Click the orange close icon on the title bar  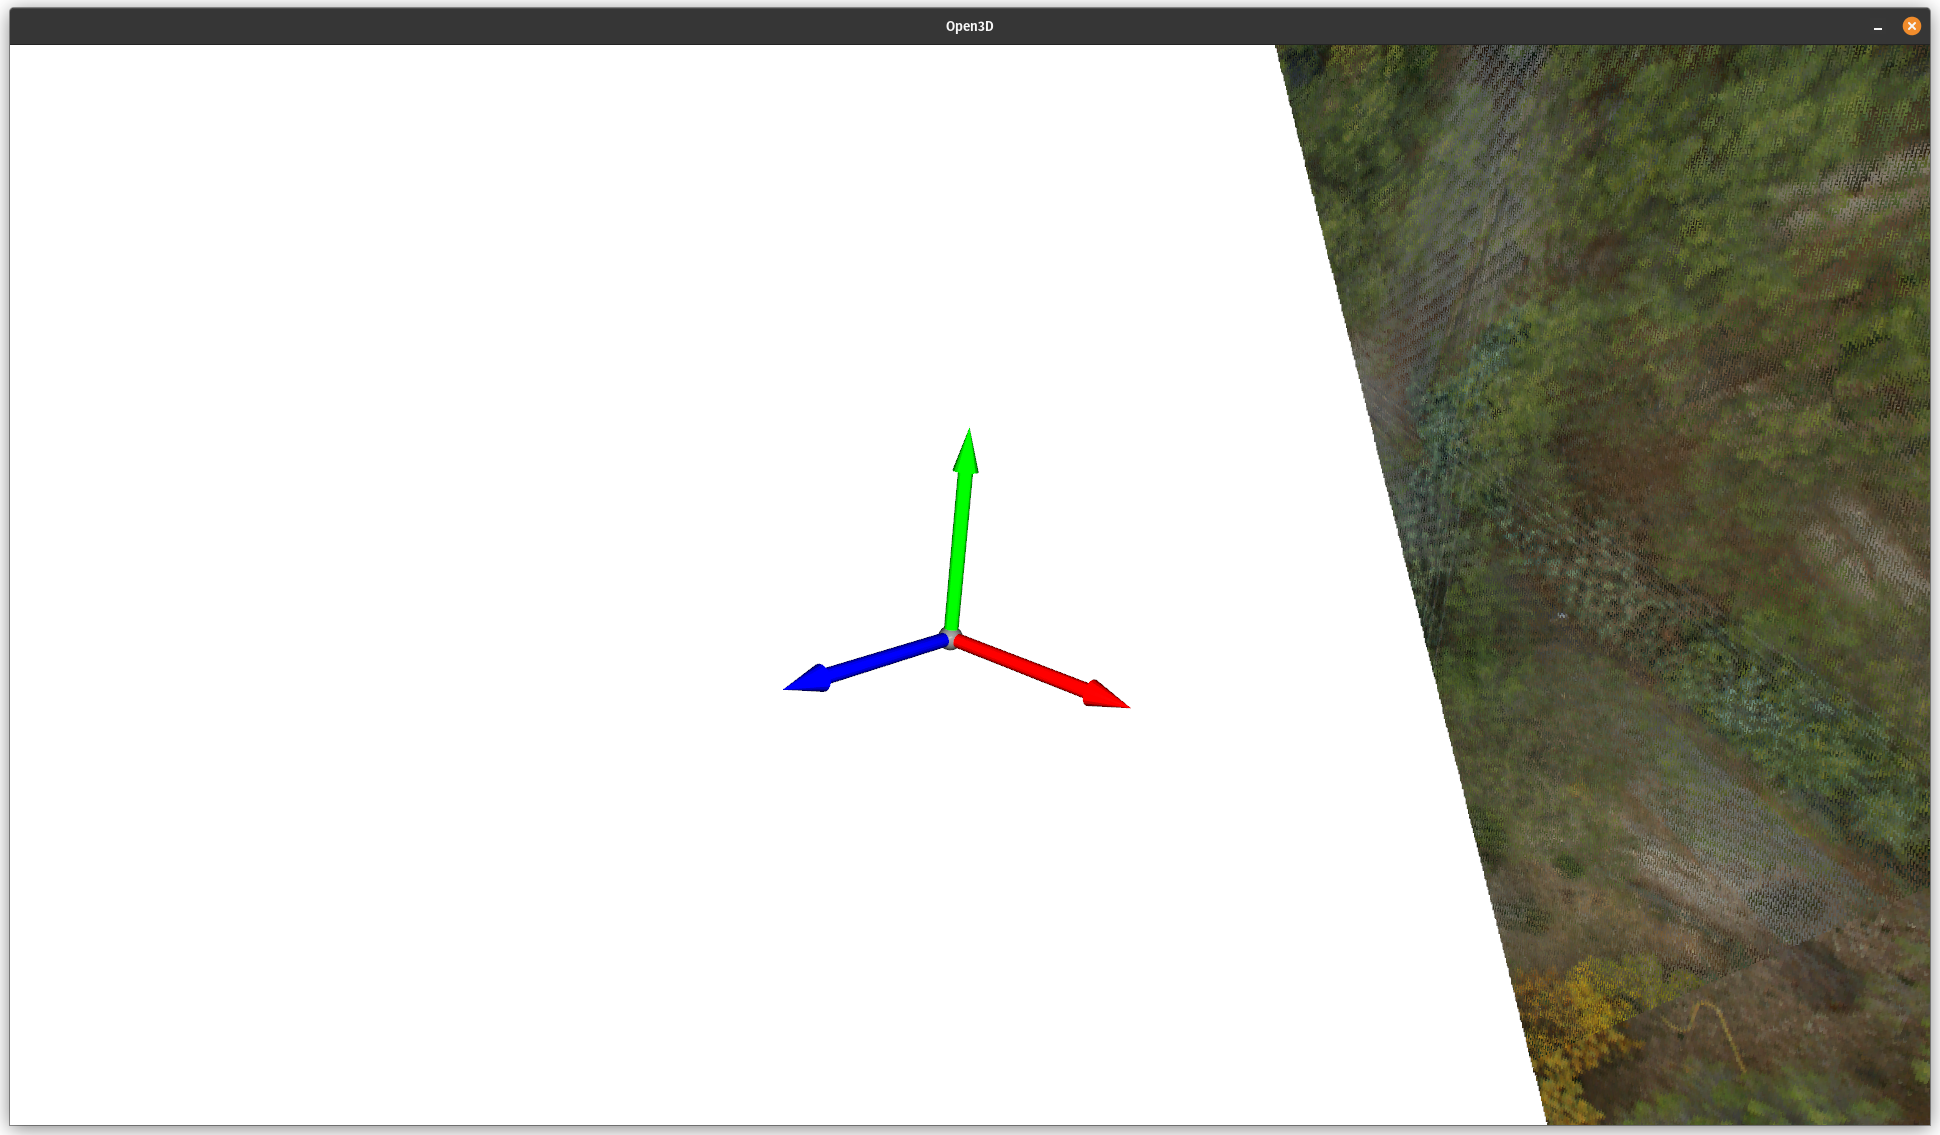pos(1912,25)
